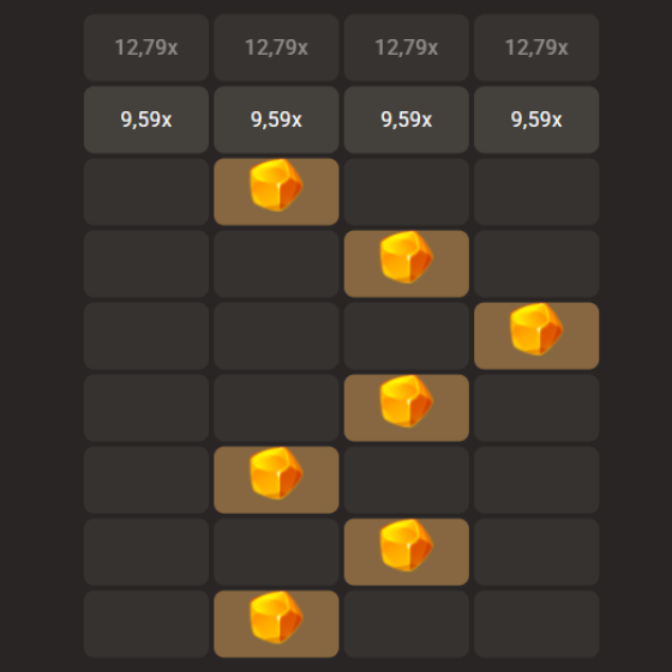
Task: Pick the second 9,59x tile from the left
Action: pyautogui.click(x=276, y=119)
